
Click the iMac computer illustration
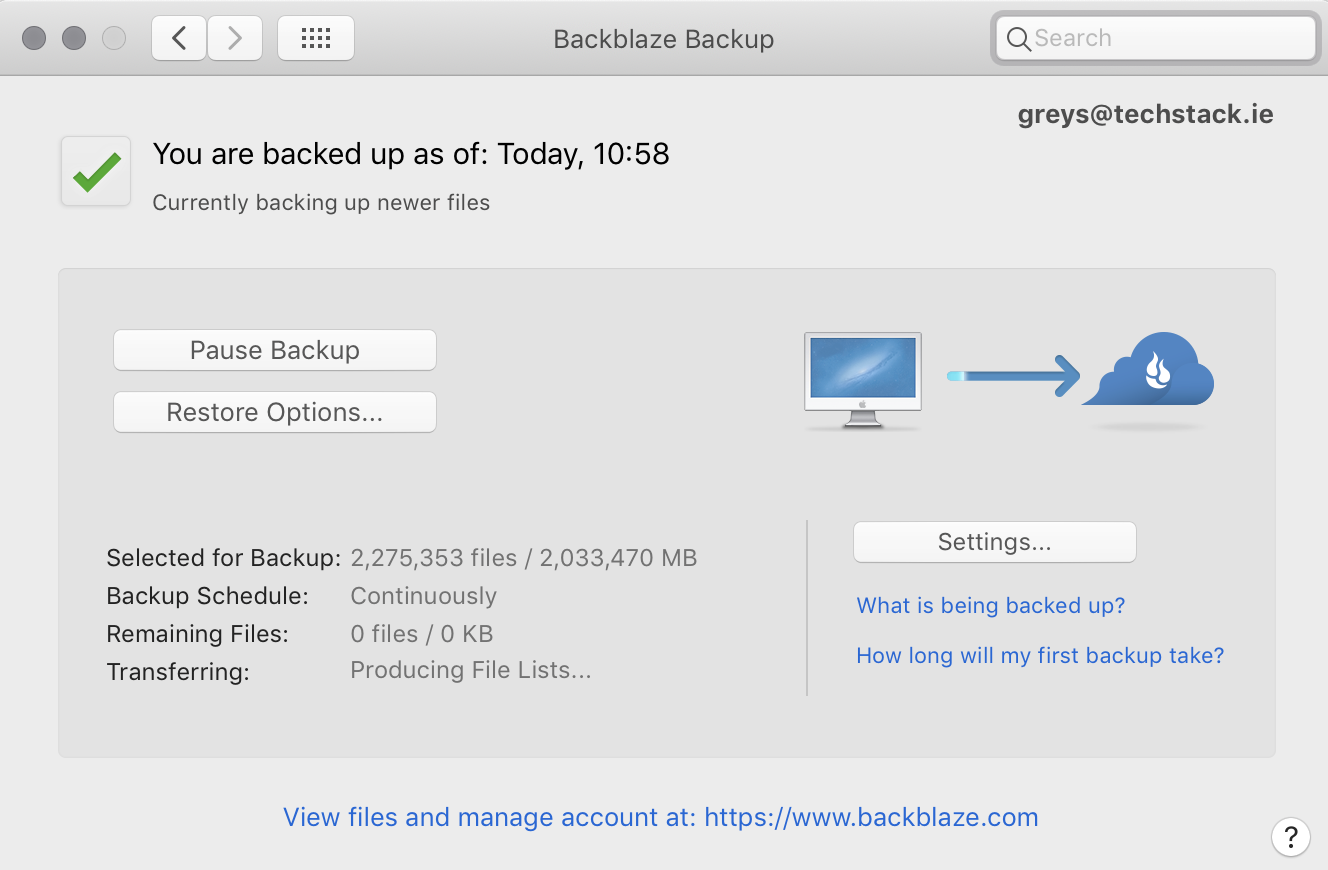click(863, 381)
